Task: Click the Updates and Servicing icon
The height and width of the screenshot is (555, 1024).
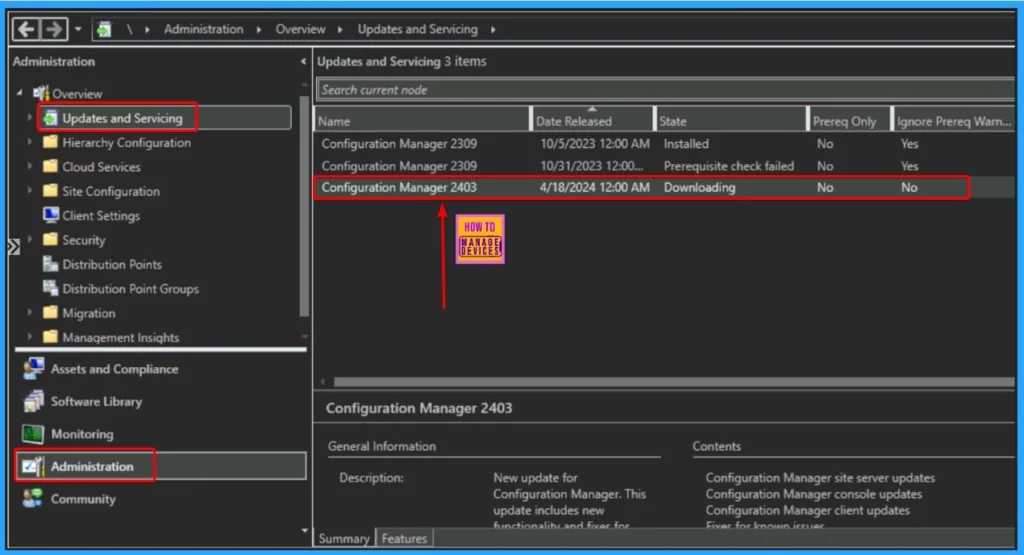Action: pos(50,118)
